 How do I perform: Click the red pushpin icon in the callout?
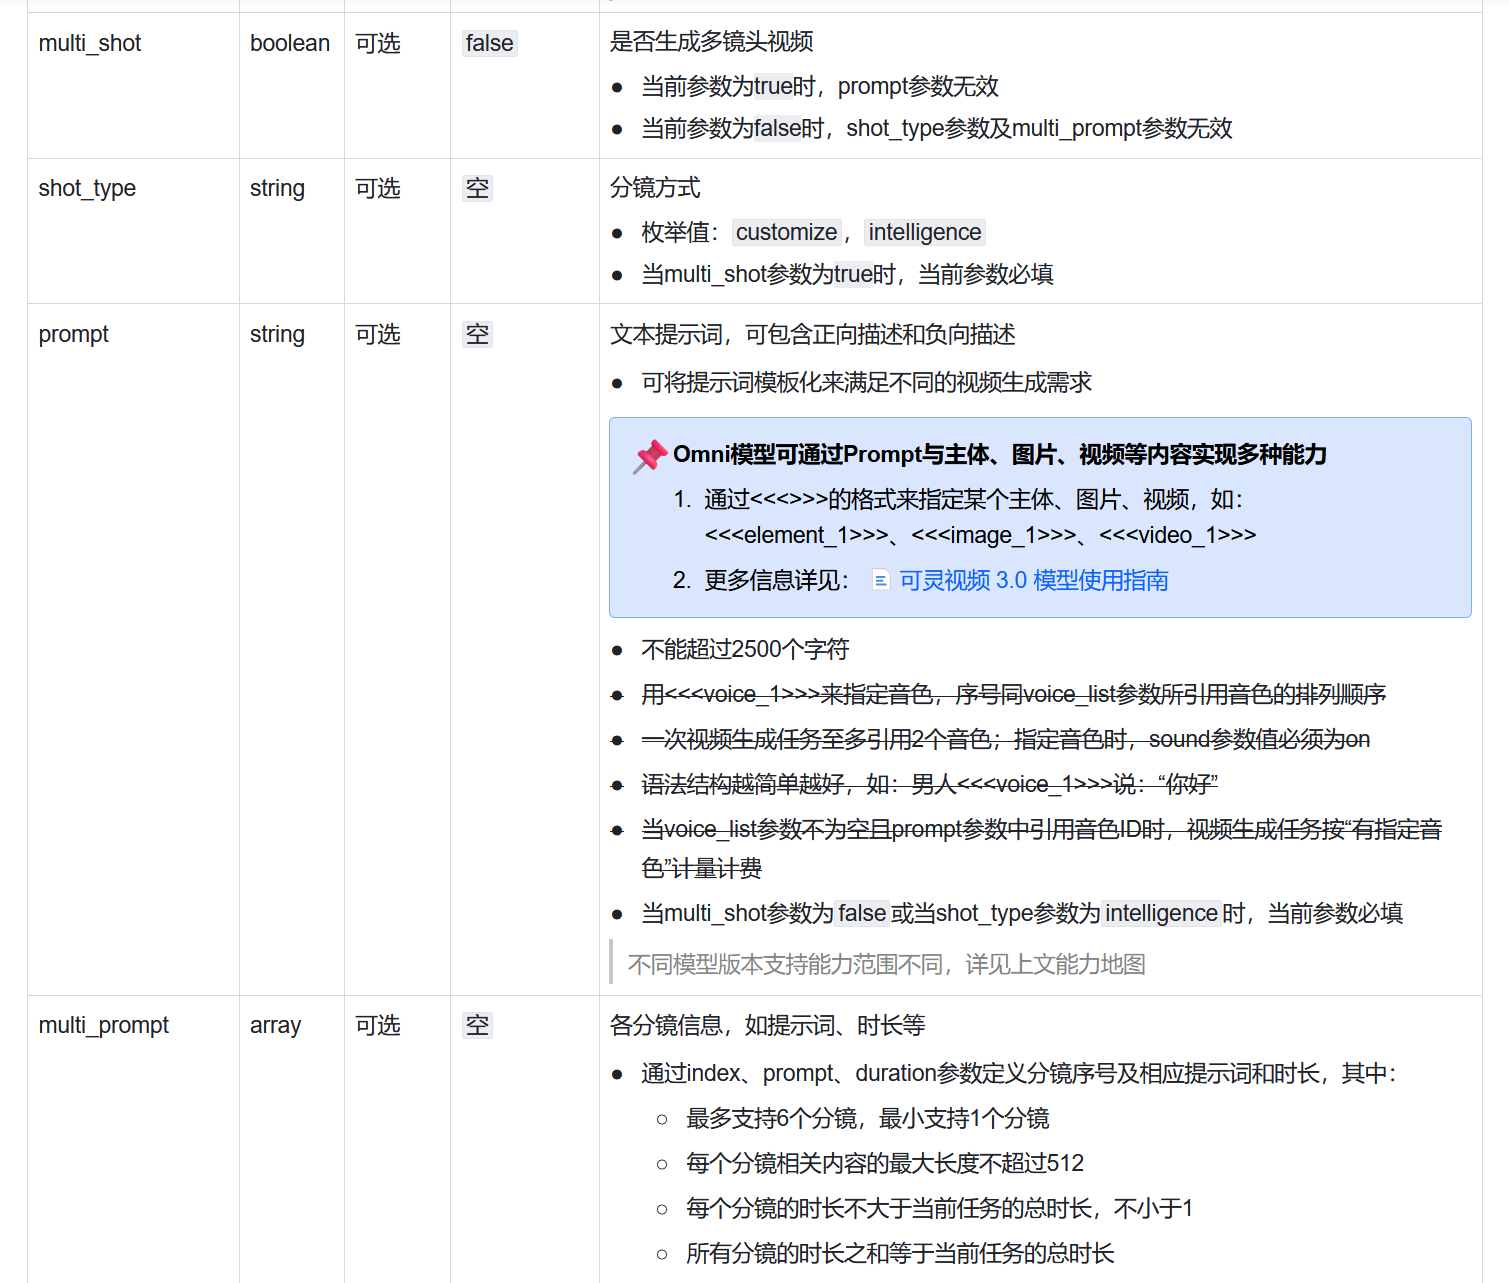(x=650, y=456)
